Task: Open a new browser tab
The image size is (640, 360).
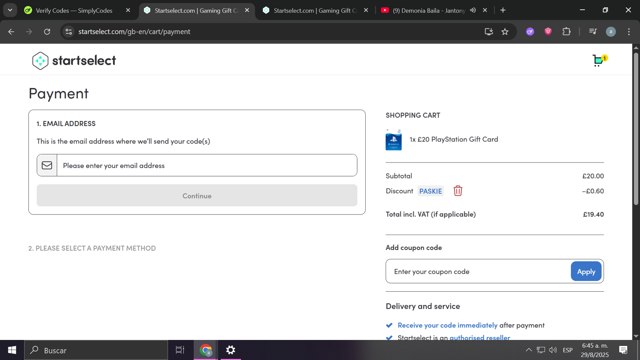Action: click(x=503, y=10)
